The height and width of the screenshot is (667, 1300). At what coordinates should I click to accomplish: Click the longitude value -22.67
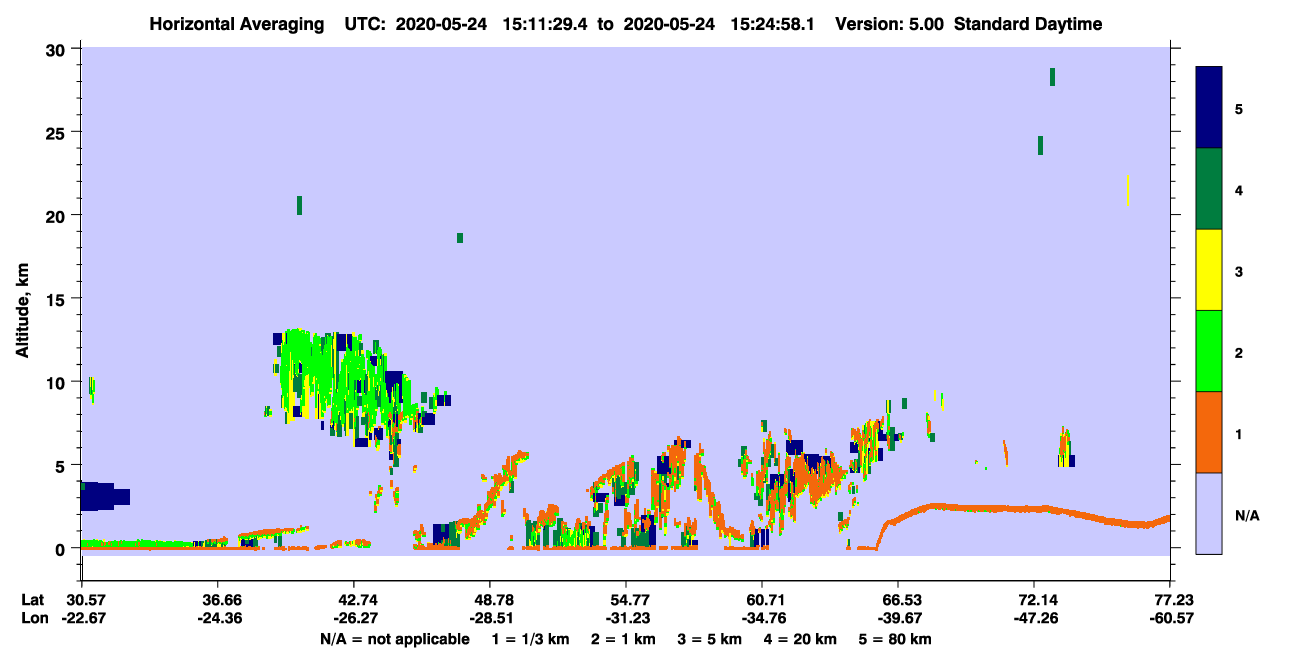(82, 618)
